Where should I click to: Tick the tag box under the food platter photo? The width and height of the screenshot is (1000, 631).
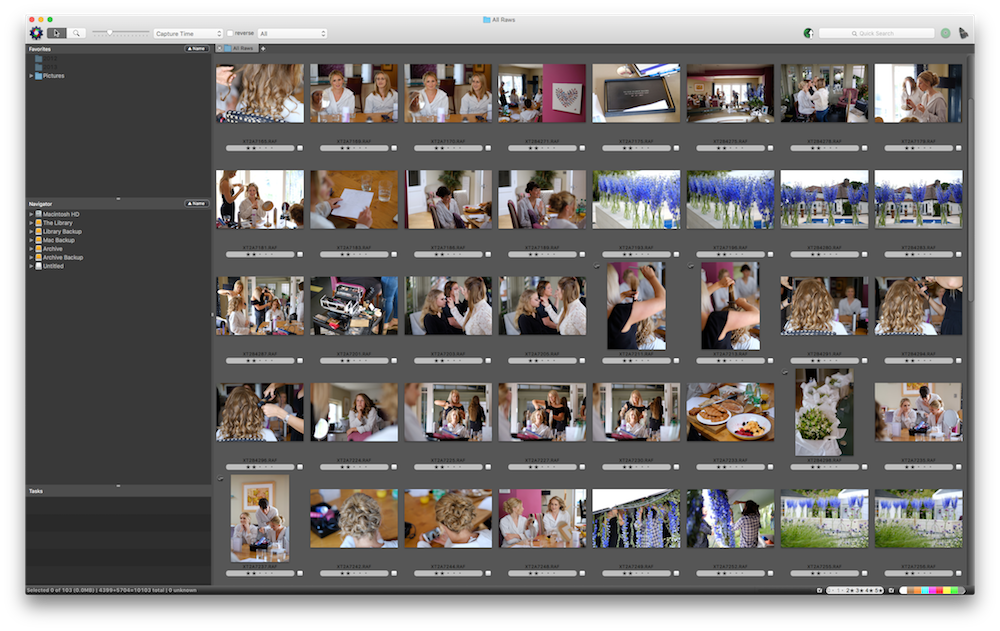click(x=770, y=467)
